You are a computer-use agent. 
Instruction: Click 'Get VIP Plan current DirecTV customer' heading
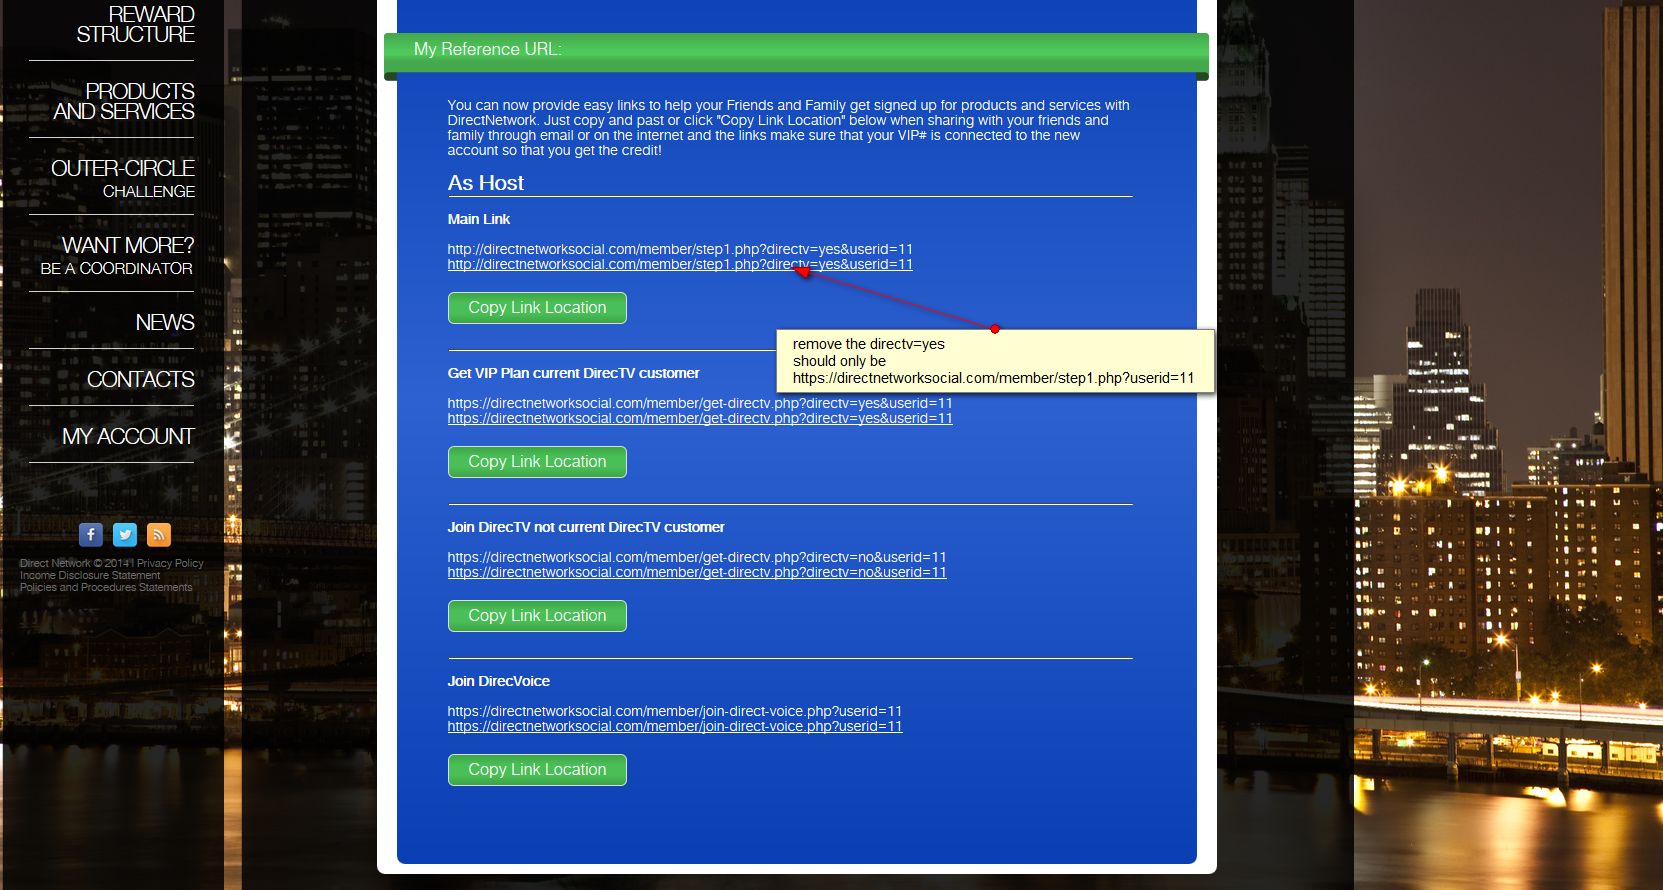(574, 373)
